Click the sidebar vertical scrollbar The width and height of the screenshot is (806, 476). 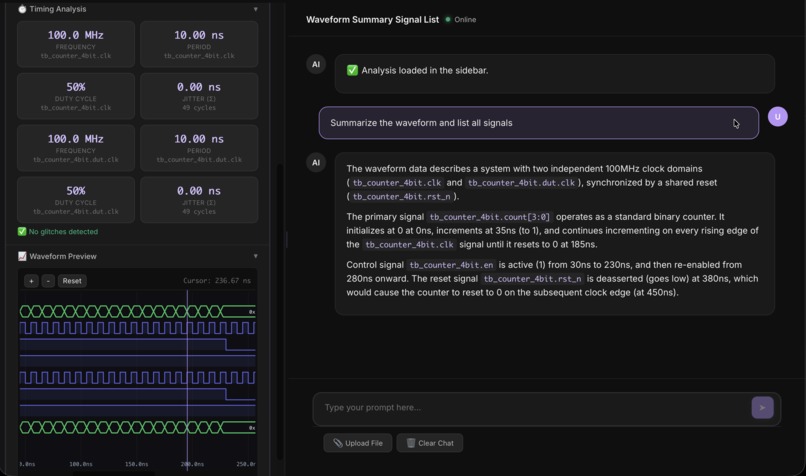280,311
